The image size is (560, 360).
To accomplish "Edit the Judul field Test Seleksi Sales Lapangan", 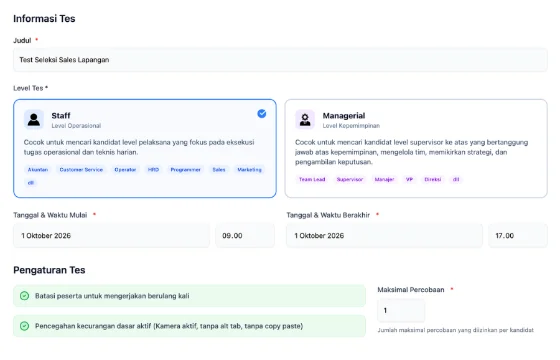I will tap(280, 60).
